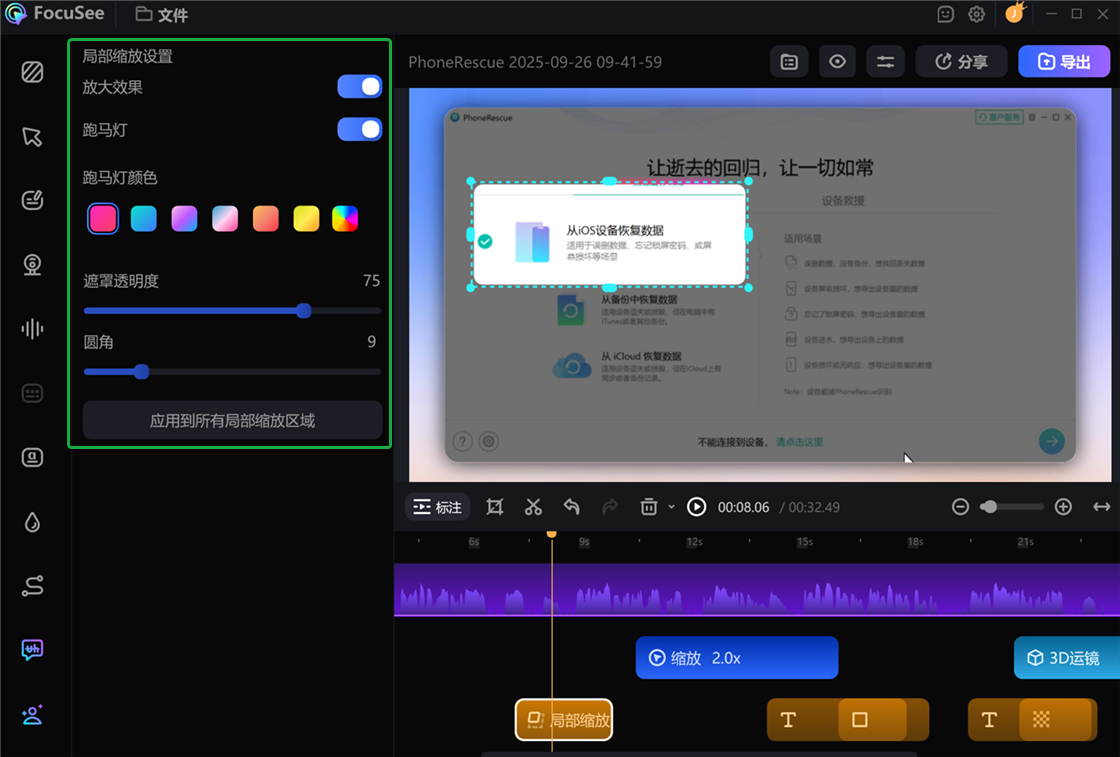Click the total duration 00:32.49
Screen dimensions: 1120x757
coord(814,507)
